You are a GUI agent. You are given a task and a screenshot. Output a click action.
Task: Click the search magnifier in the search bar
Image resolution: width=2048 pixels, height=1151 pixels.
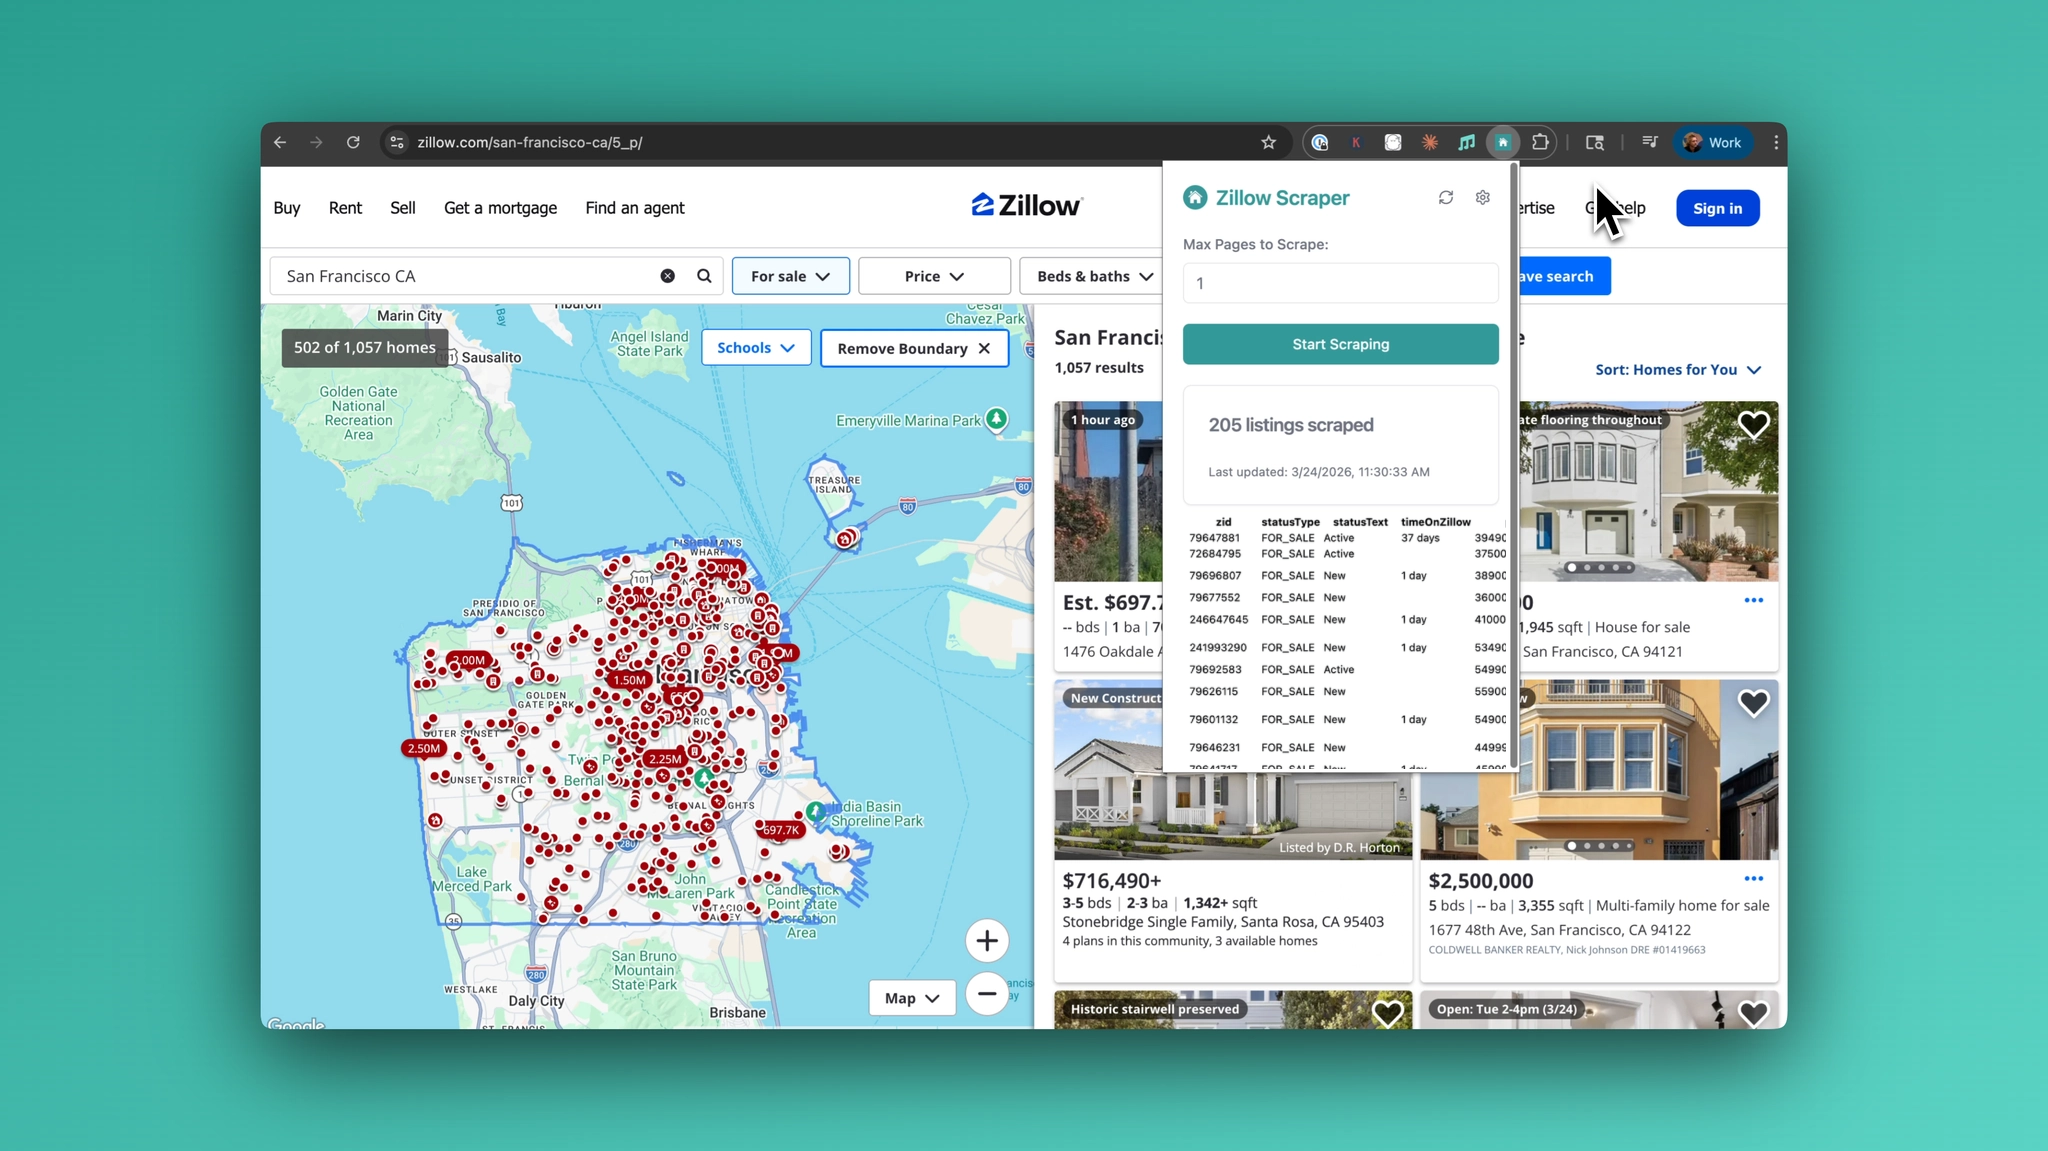coord(704,276)
